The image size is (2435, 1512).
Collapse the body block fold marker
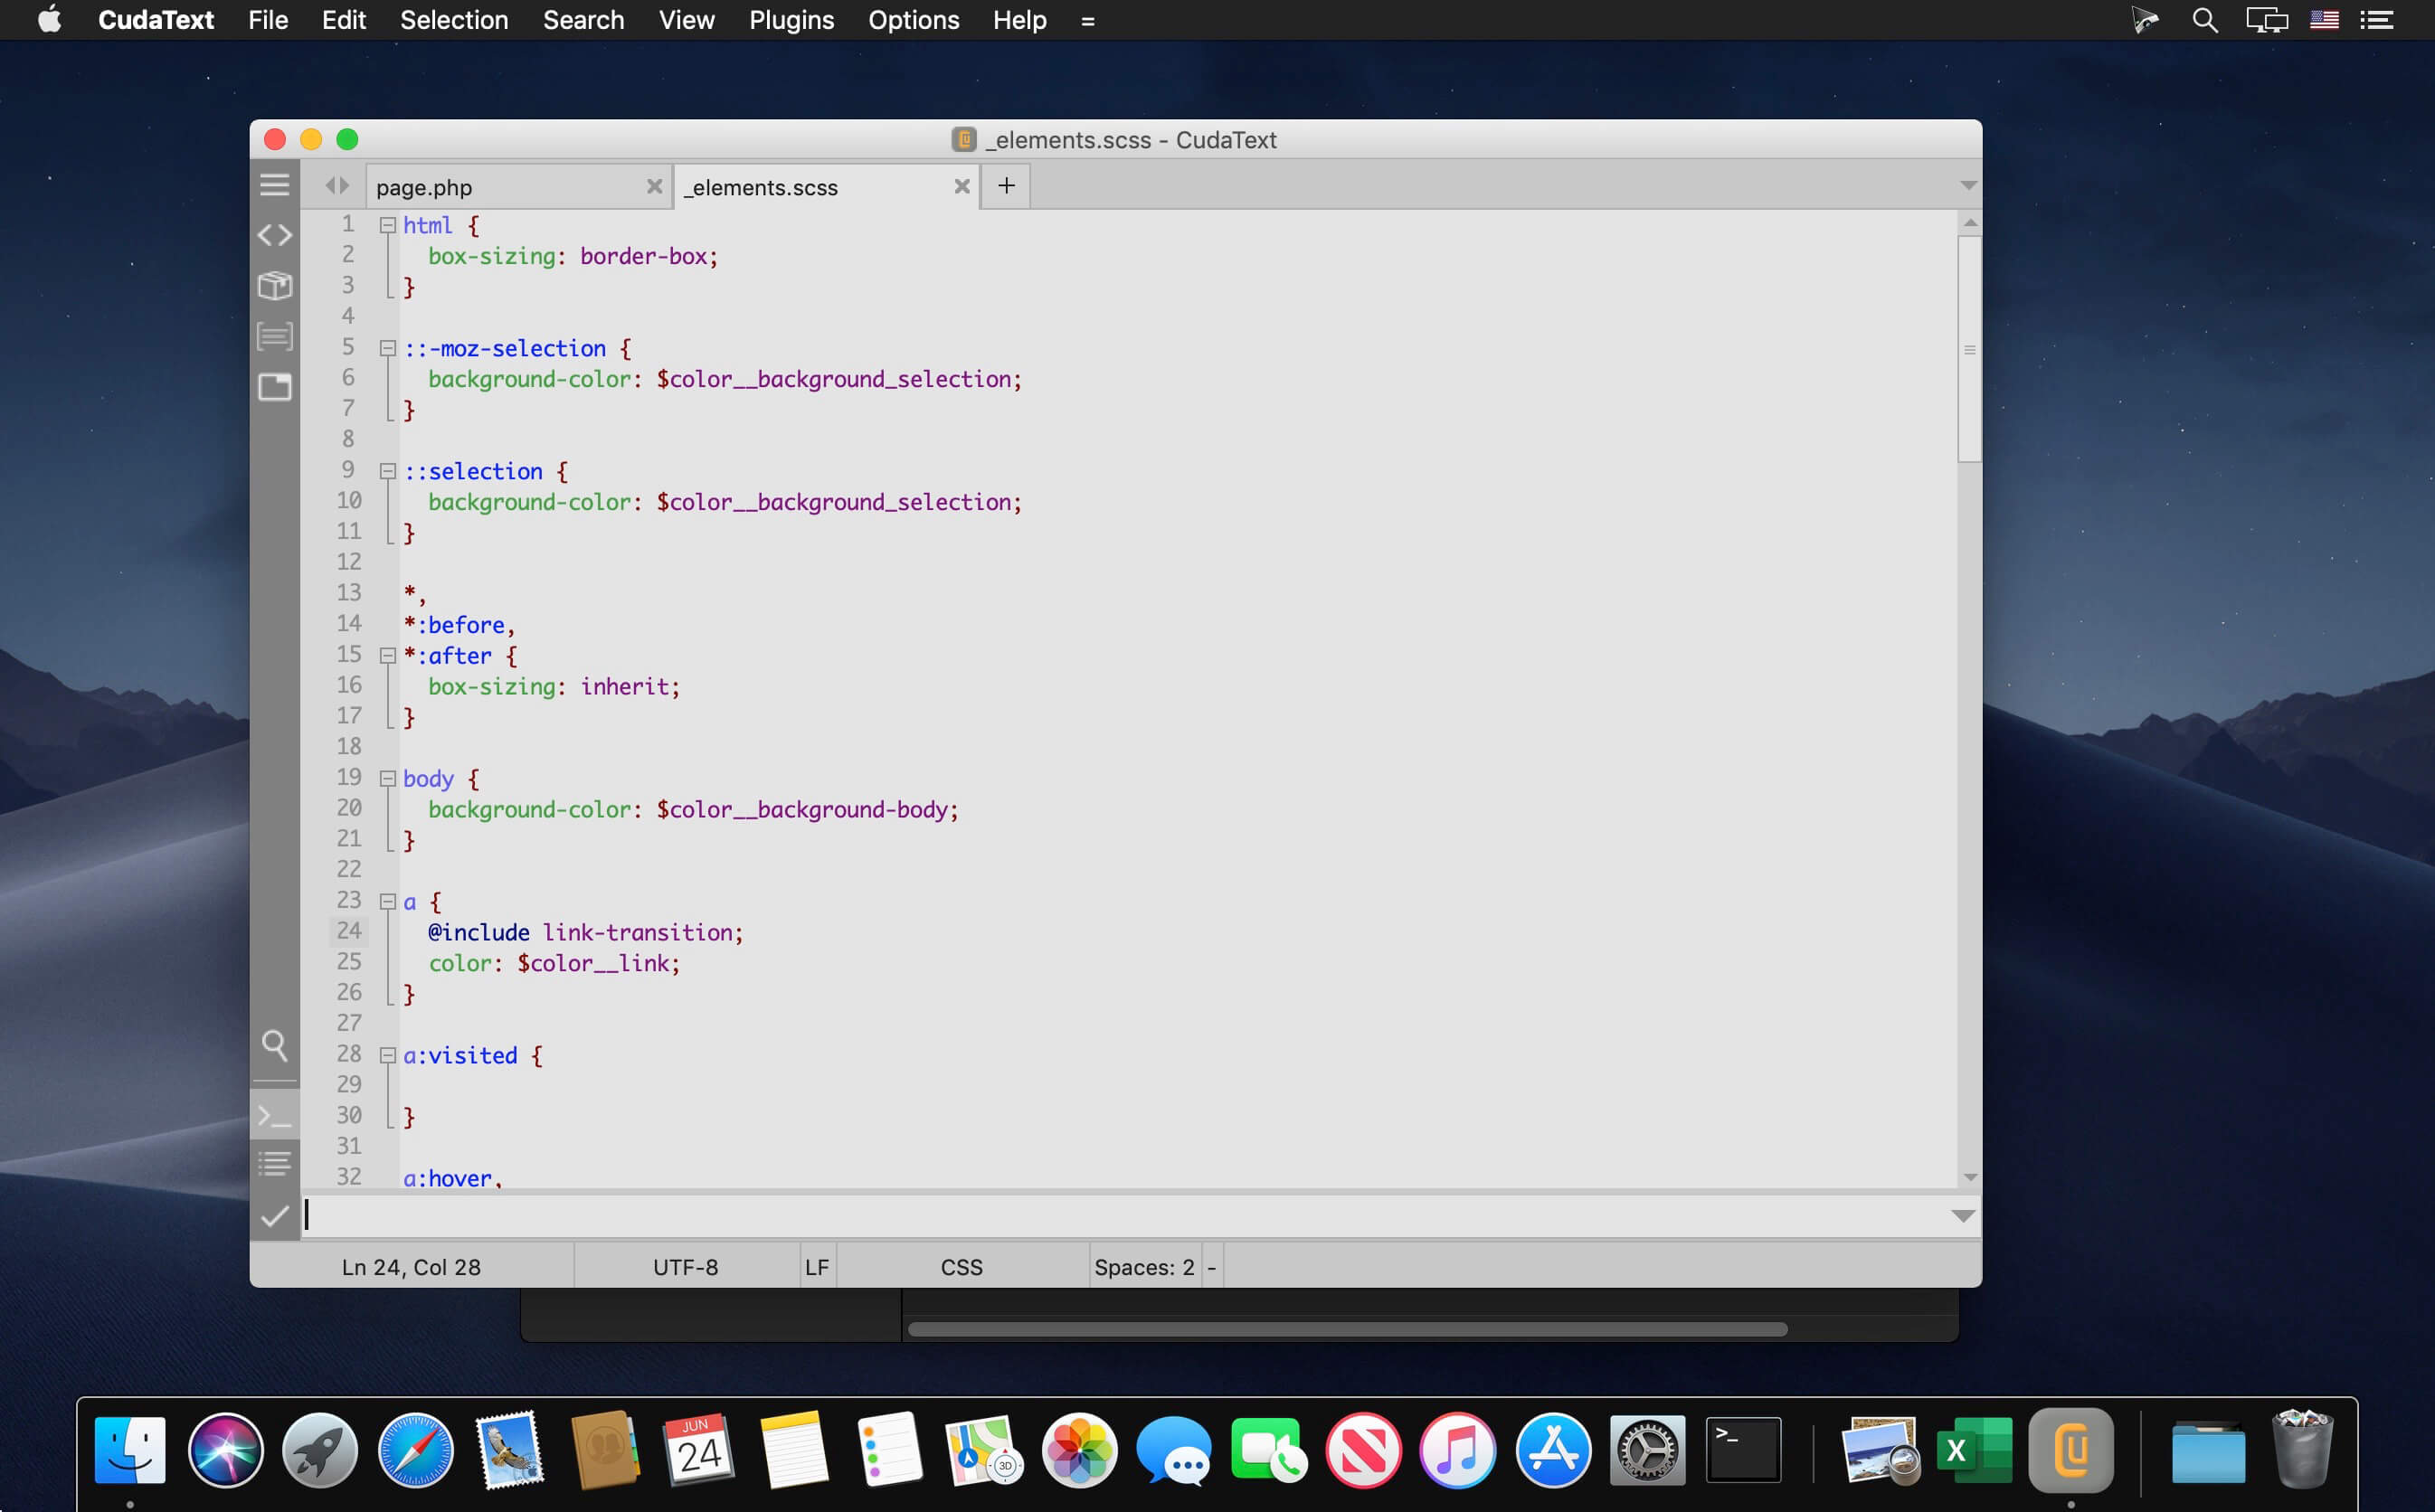[387, 779]
